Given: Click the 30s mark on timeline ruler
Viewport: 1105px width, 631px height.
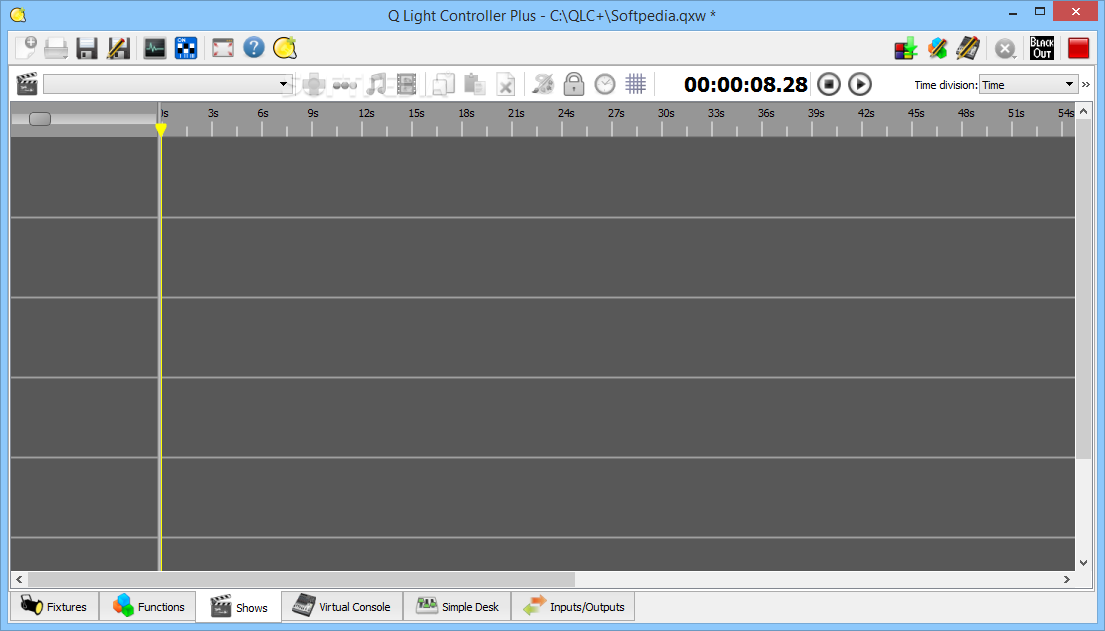Looking at the screenshot, I should click(x=666, y=113).
